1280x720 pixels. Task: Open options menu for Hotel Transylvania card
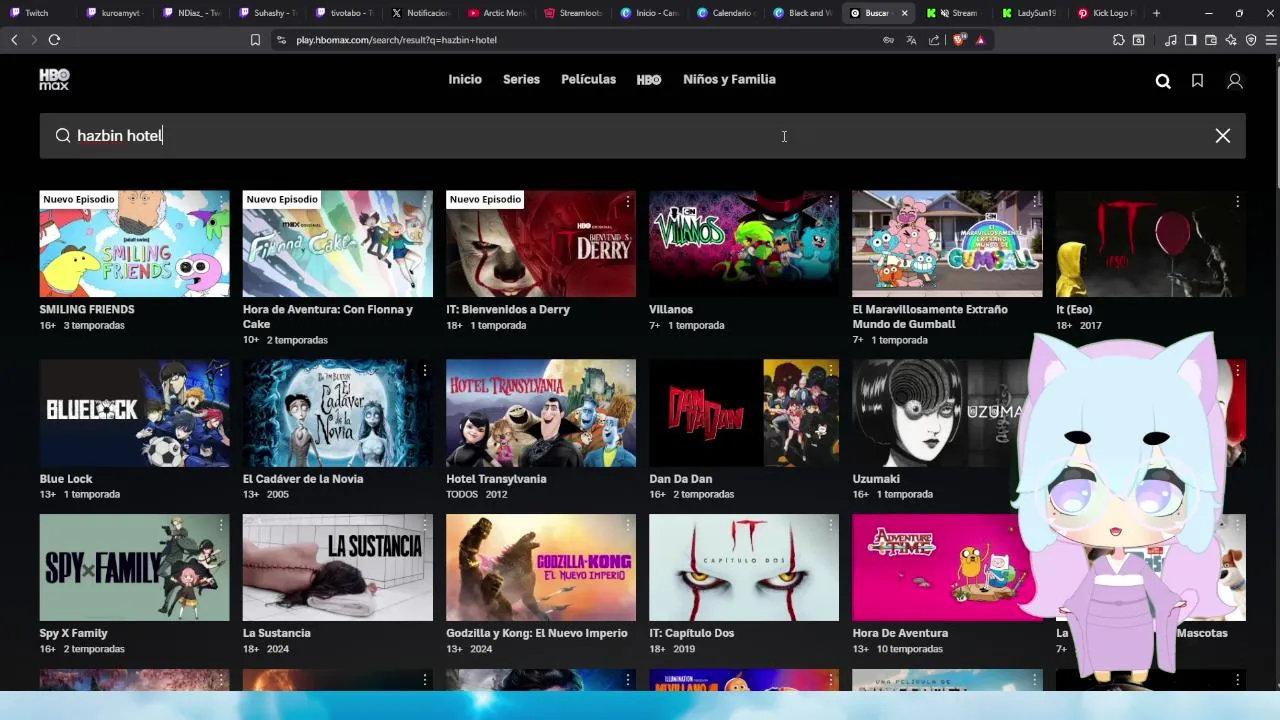tap(627, 371)
